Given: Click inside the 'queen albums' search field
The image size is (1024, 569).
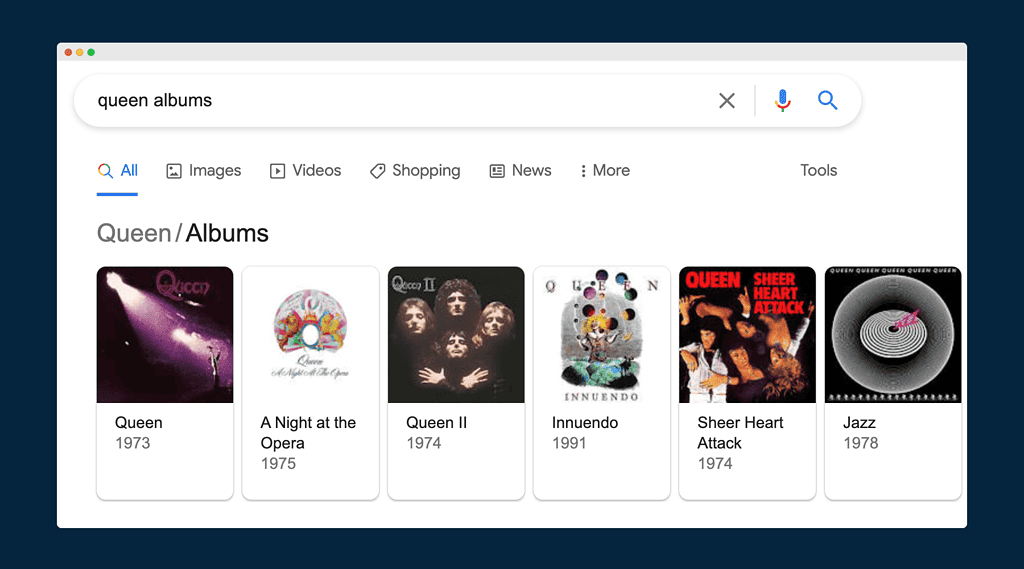Looking at the screenshot, I should [400, 100].
